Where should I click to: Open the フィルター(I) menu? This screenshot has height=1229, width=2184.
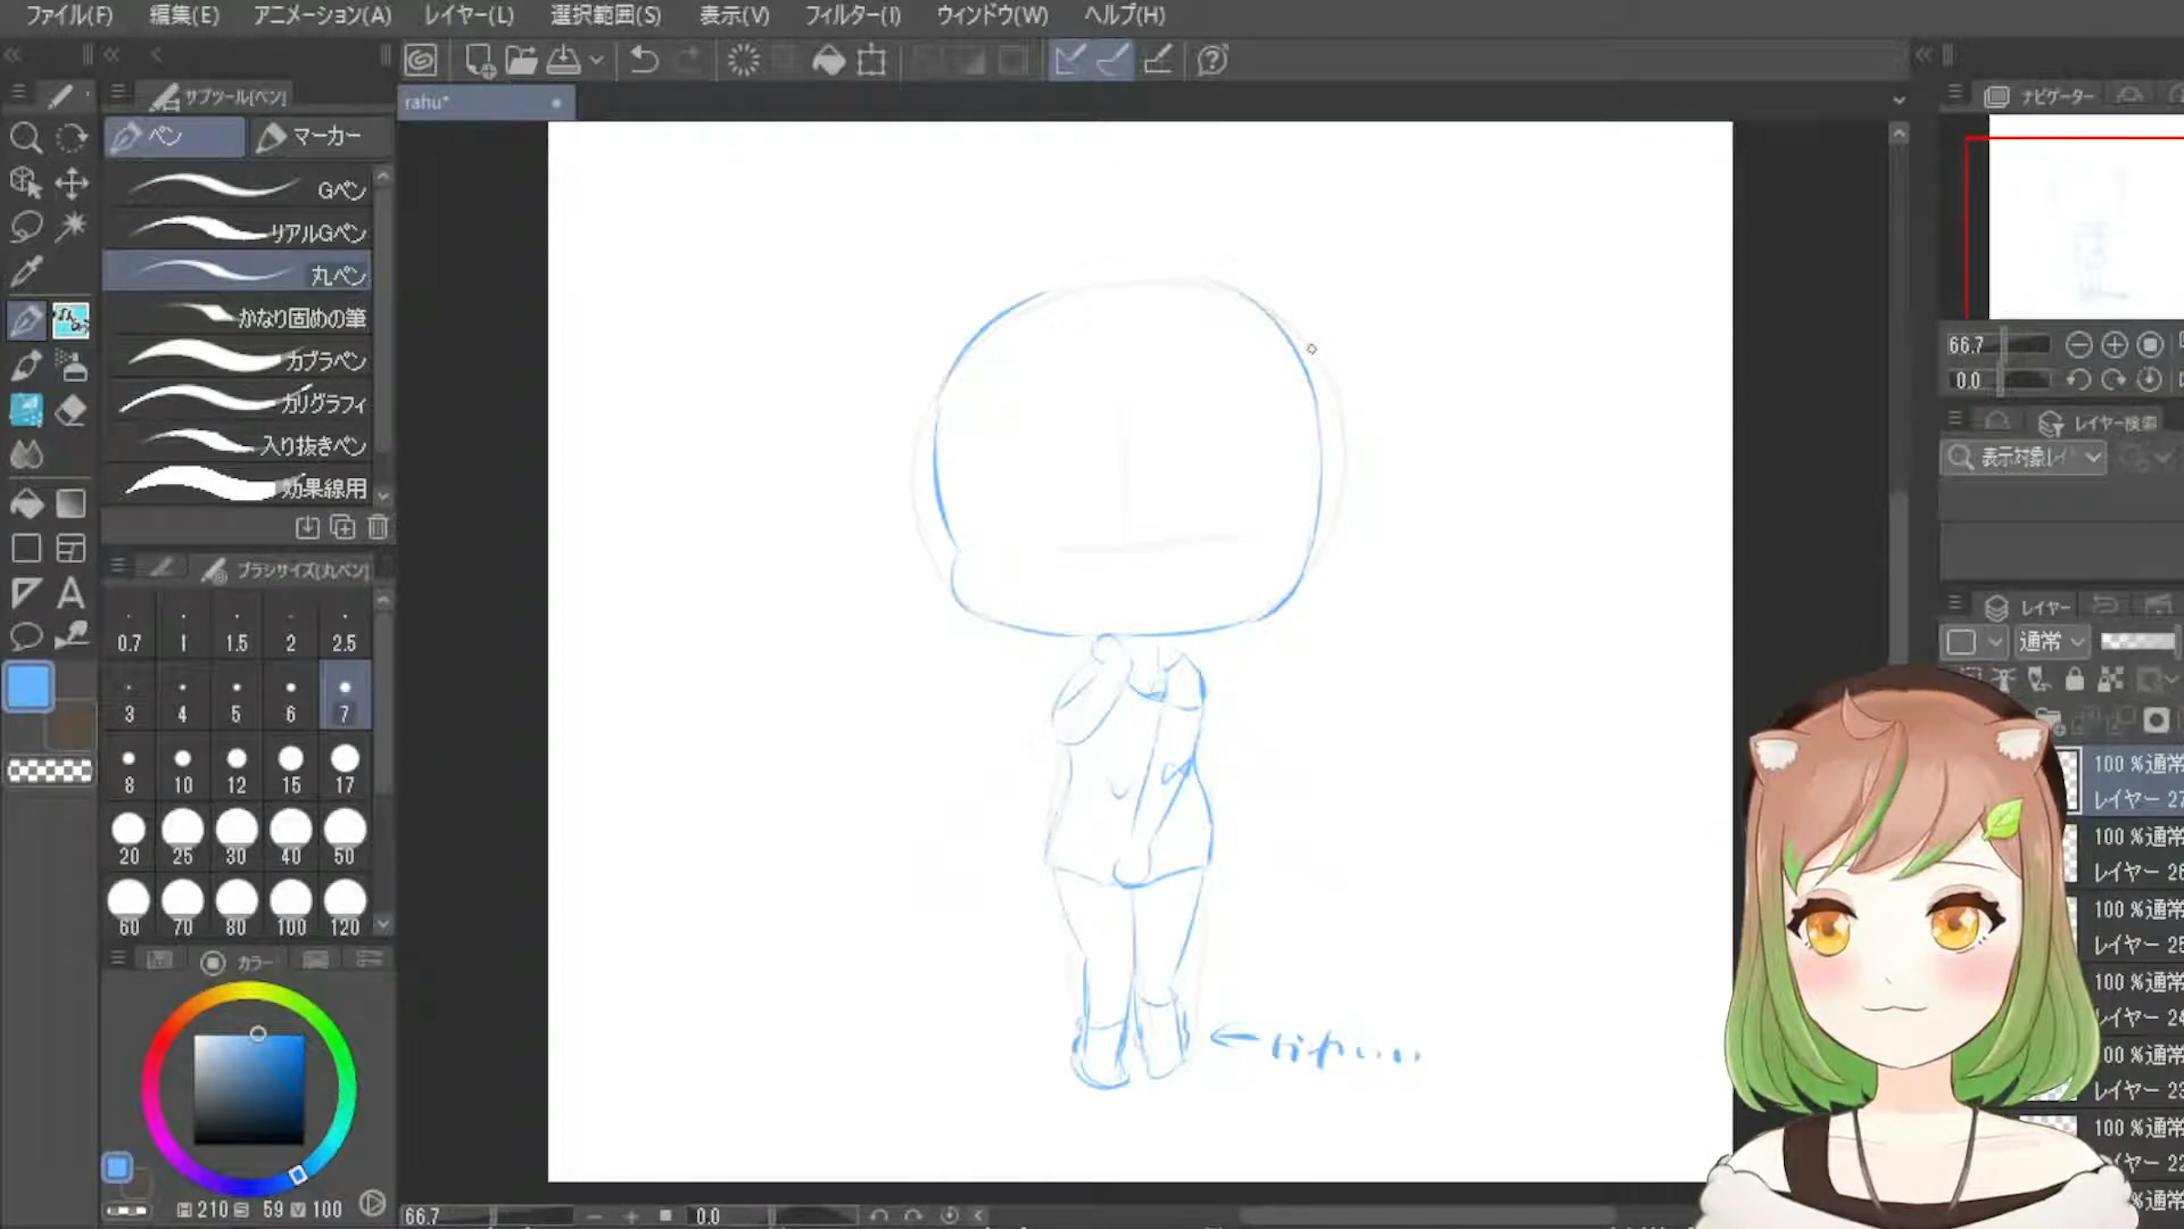(x=852, y=15)
